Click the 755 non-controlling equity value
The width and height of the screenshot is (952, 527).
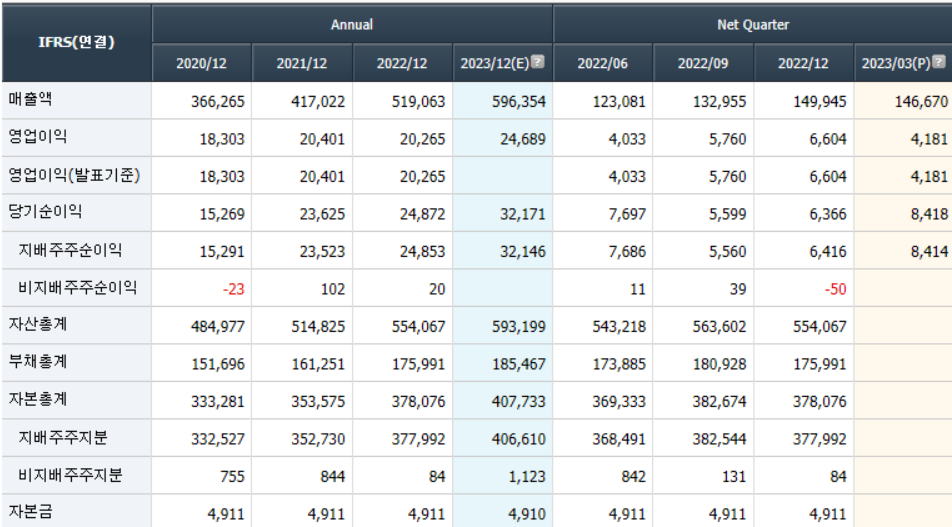point(233,477)
